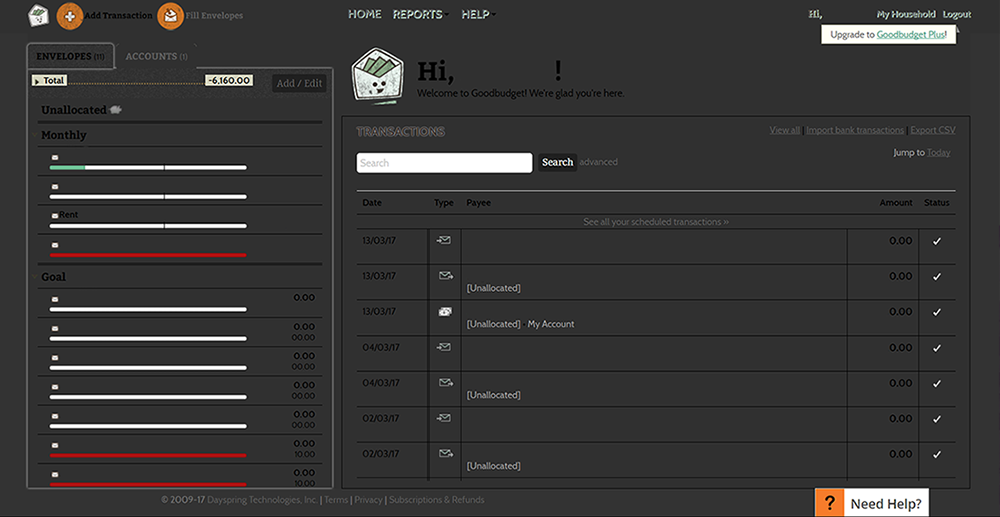The height and width of the screenshot is (517, 1000).
Task: Click the envelope icon beside Rent
Action: 55,215
